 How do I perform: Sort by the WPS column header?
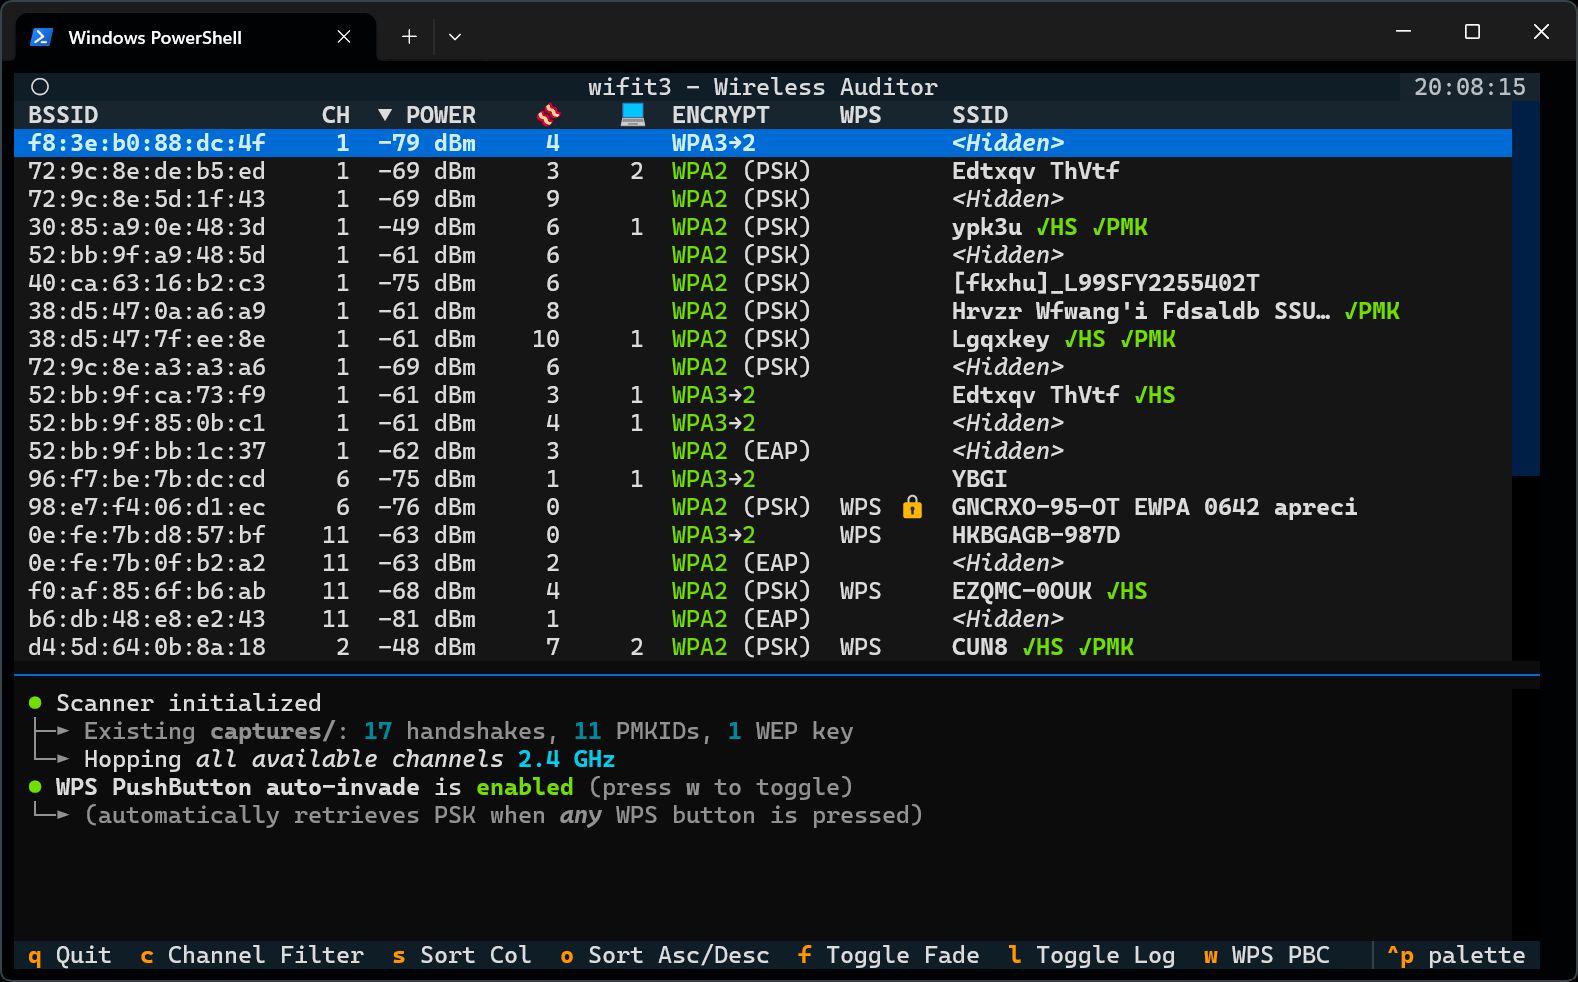click(x=861, y=115)
